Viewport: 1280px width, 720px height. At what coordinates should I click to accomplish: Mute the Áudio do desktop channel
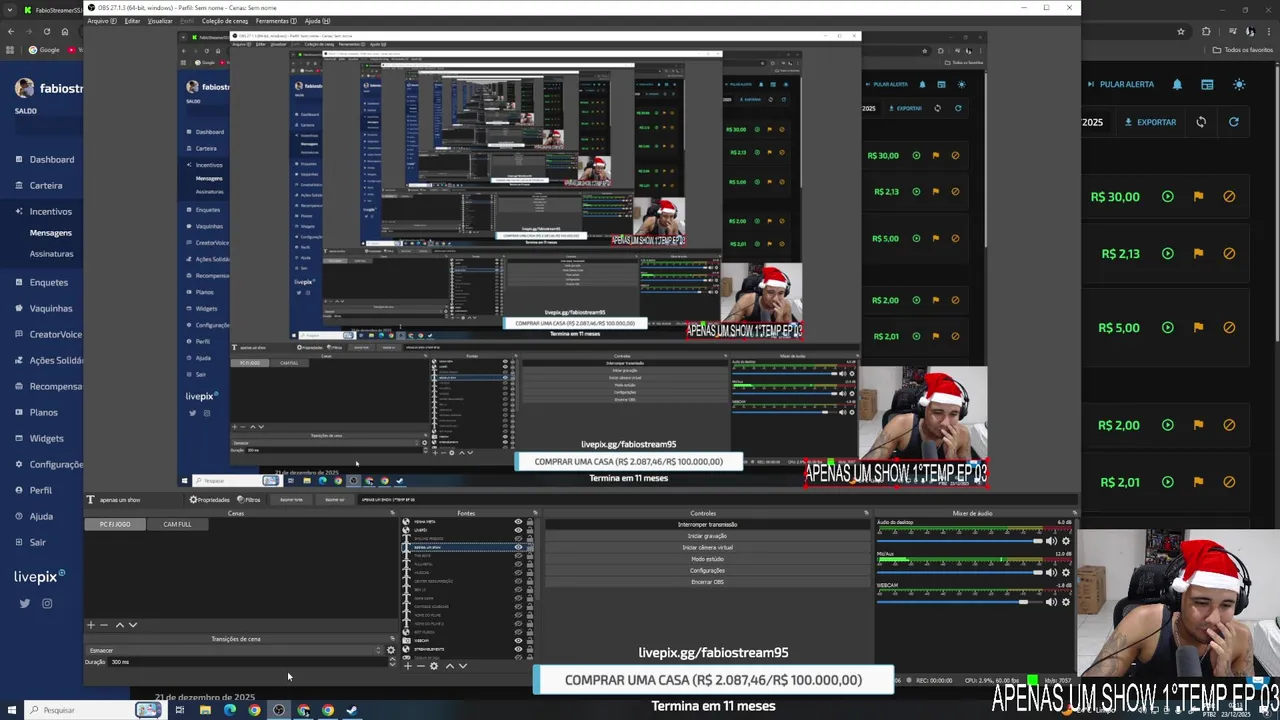click(x=1051, y=541)
